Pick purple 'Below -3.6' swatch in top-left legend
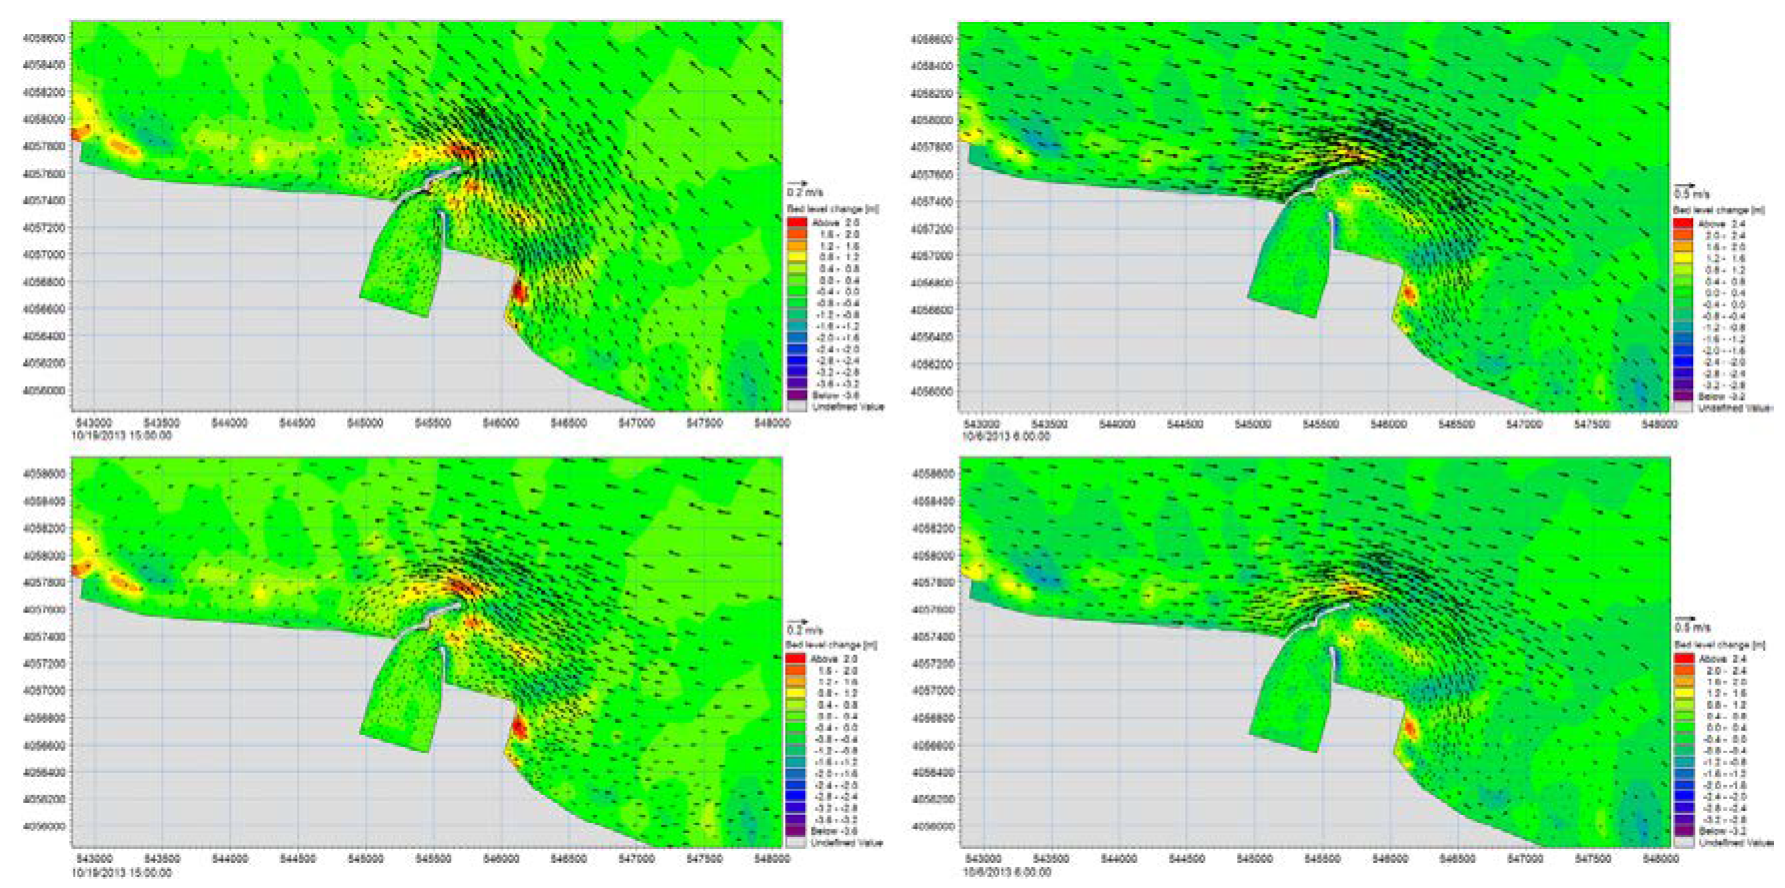Screen dimensions: 1785x888 coord(796,396)
